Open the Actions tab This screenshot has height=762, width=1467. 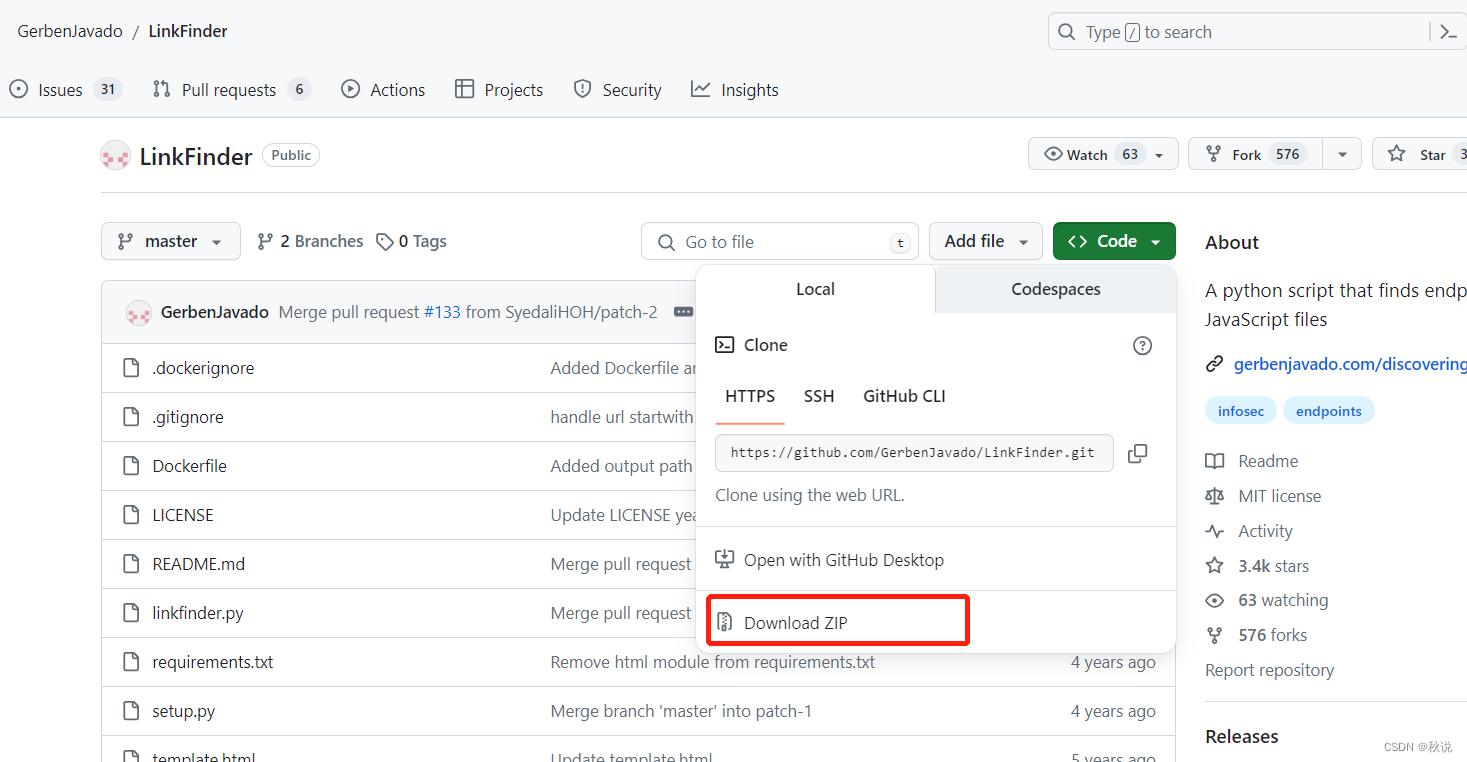[x=383, y=90]
